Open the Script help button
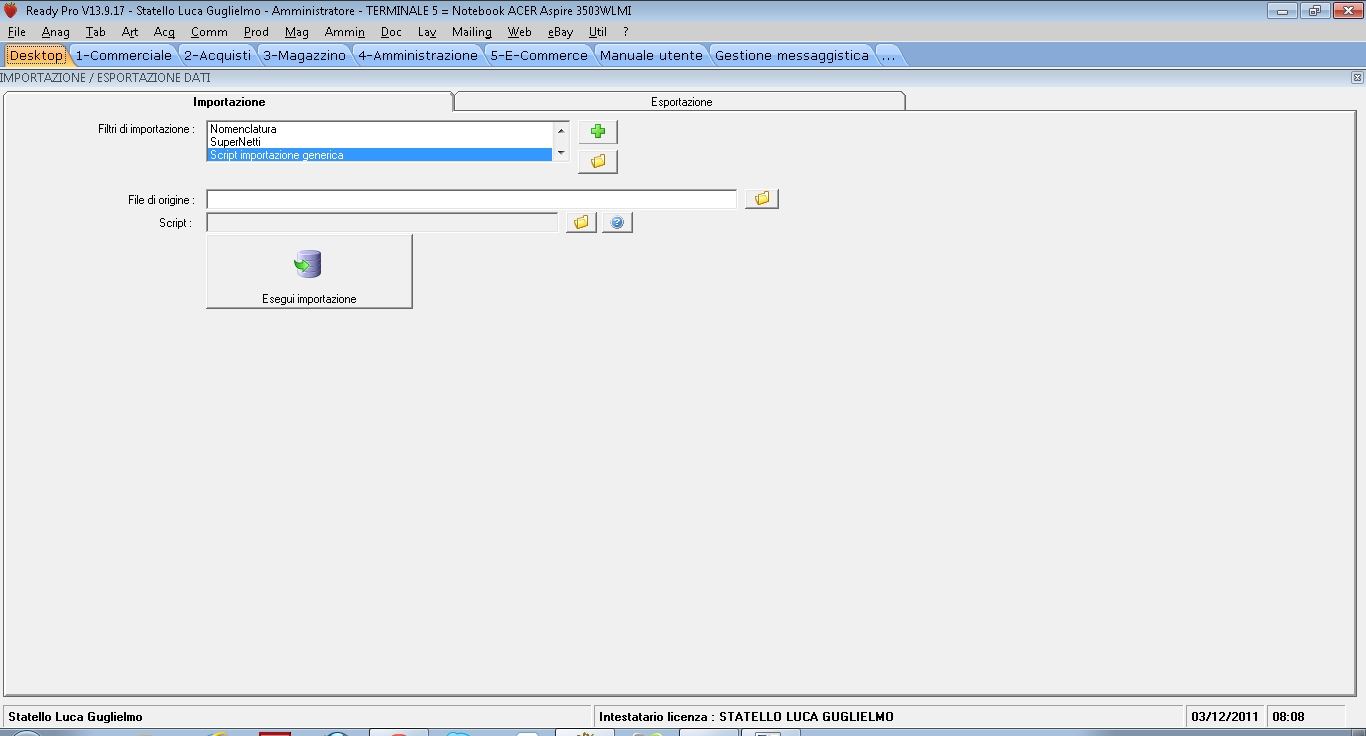This screenshot has width=1366, height=736. [617, 222]
